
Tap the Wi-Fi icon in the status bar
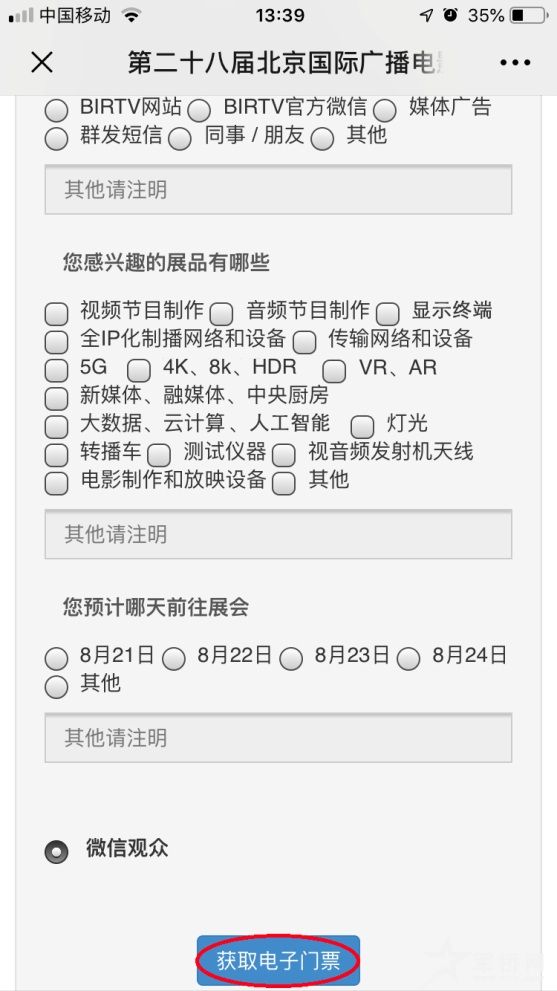point(132,15)
